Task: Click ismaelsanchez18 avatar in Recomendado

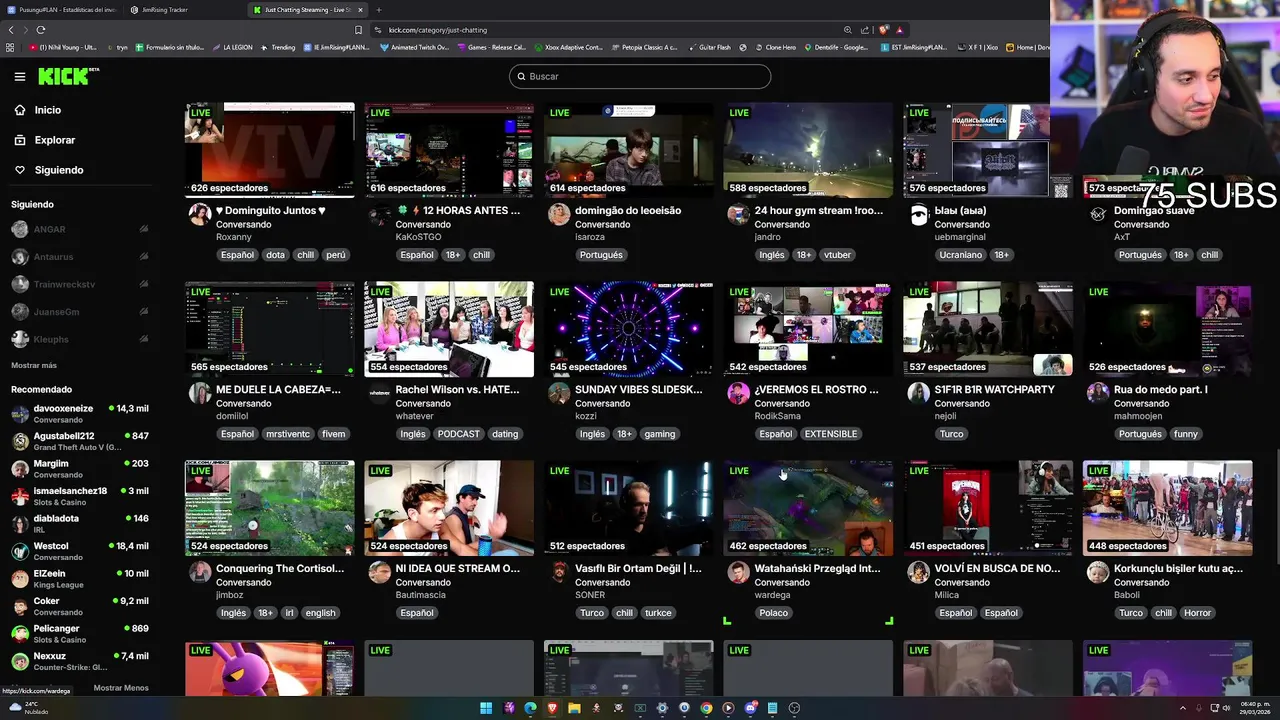Action: pyautogui.click(x=20, y=496)
